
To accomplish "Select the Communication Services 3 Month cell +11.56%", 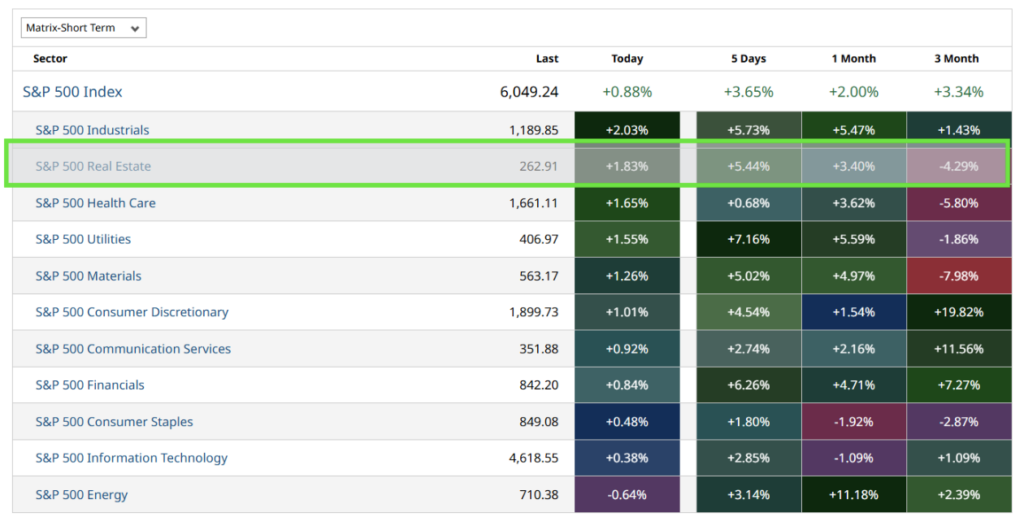I will (959, 349).
